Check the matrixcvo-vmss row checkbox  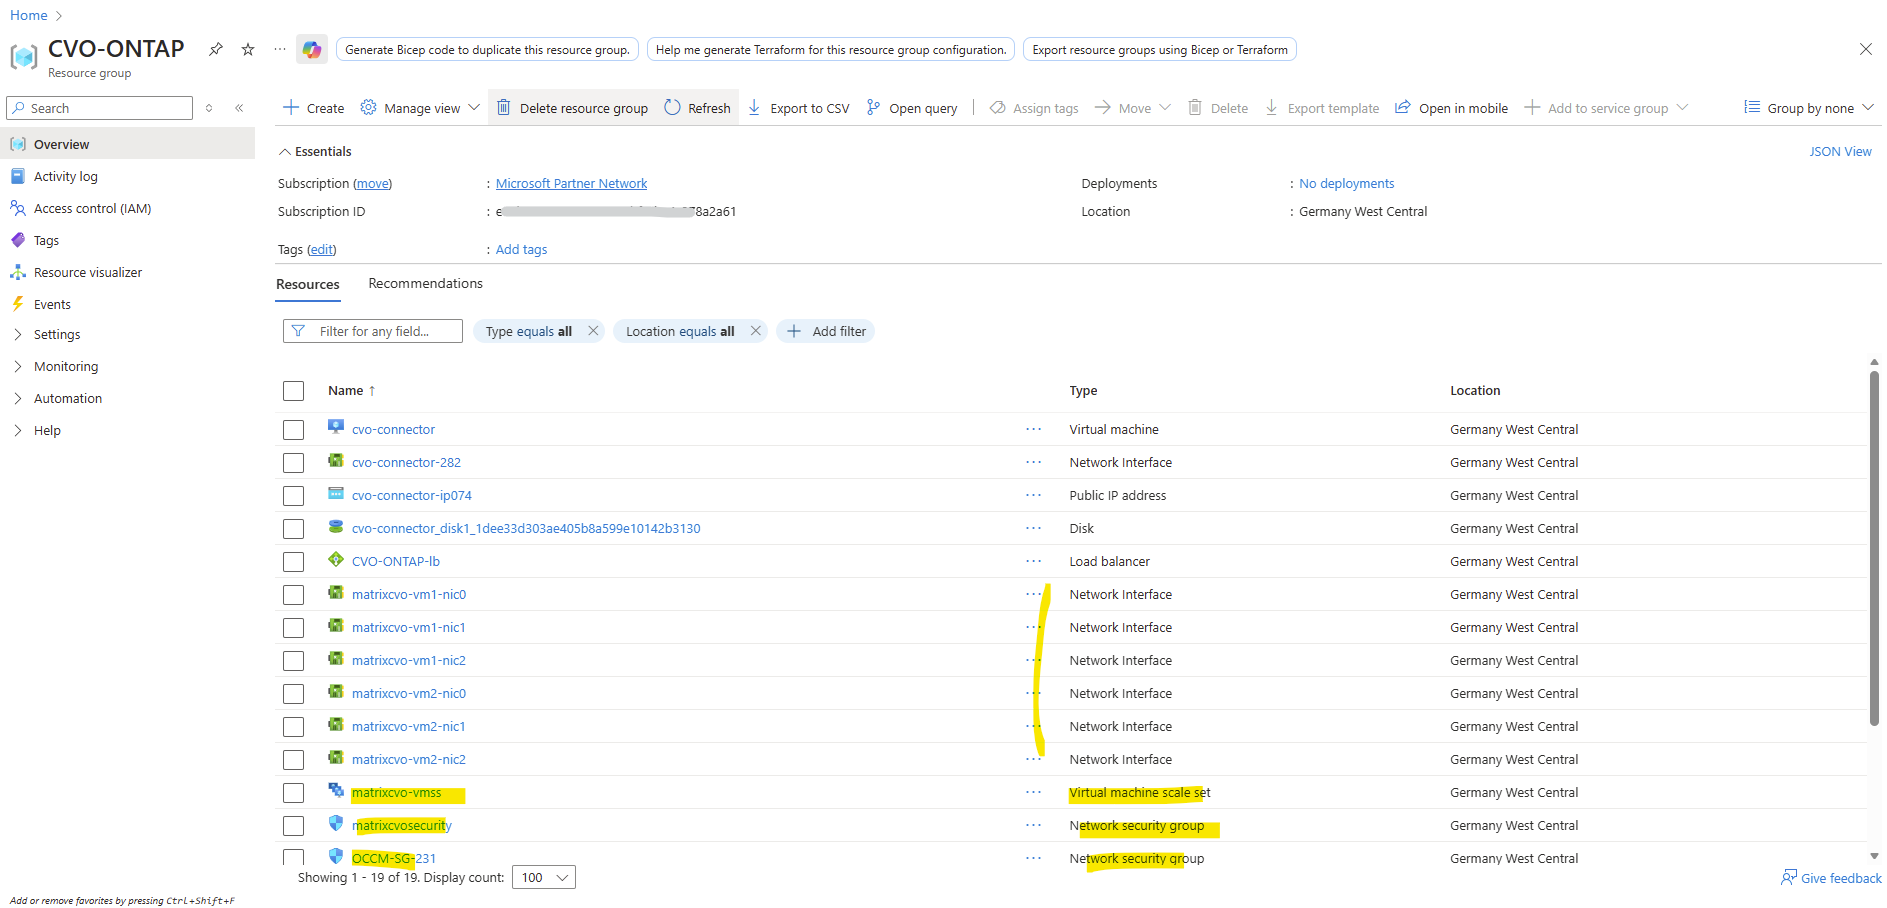[x=293, y=793]
